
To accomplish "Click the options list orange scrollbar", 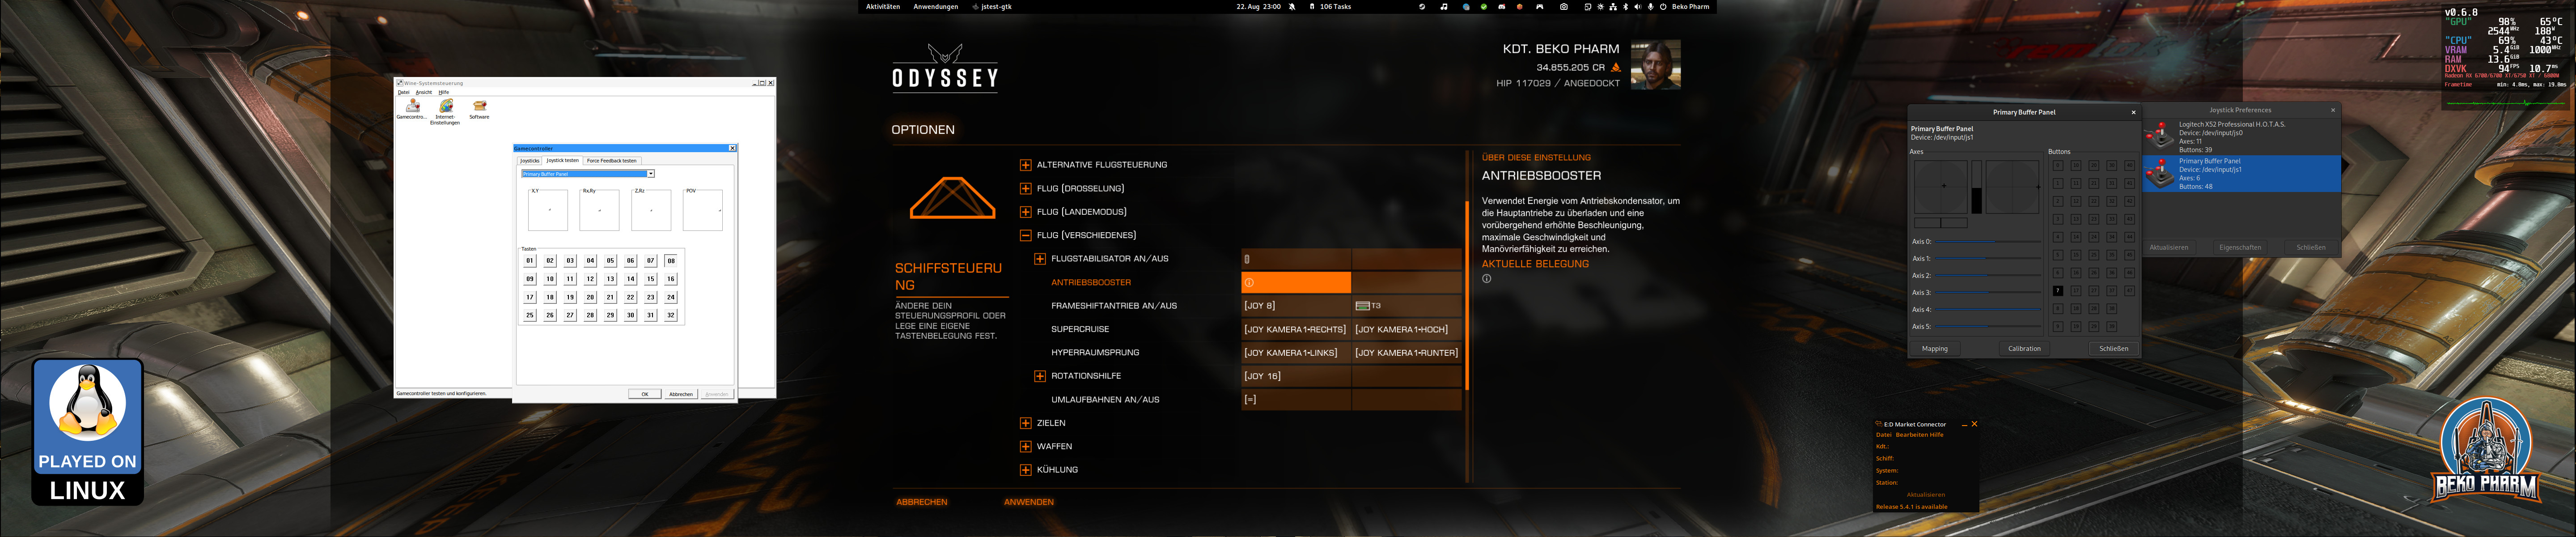I will pyautogui.click(x=1467, y=295).
